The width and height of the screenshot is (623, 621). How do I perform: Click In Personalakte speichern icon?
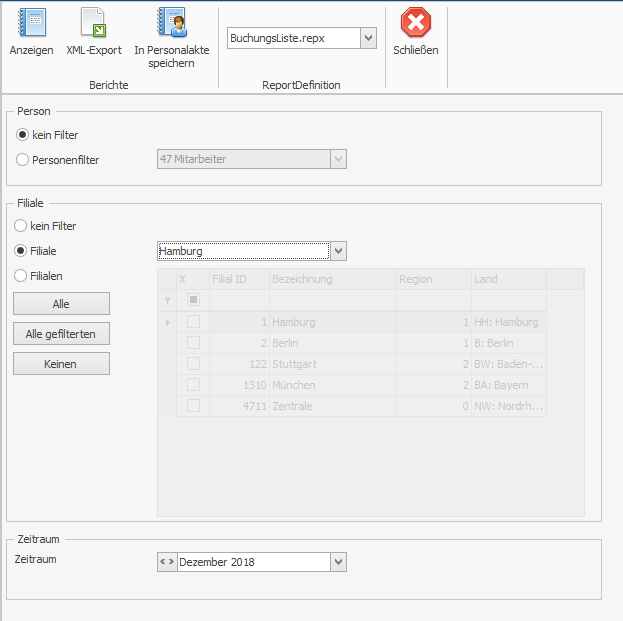171,23
